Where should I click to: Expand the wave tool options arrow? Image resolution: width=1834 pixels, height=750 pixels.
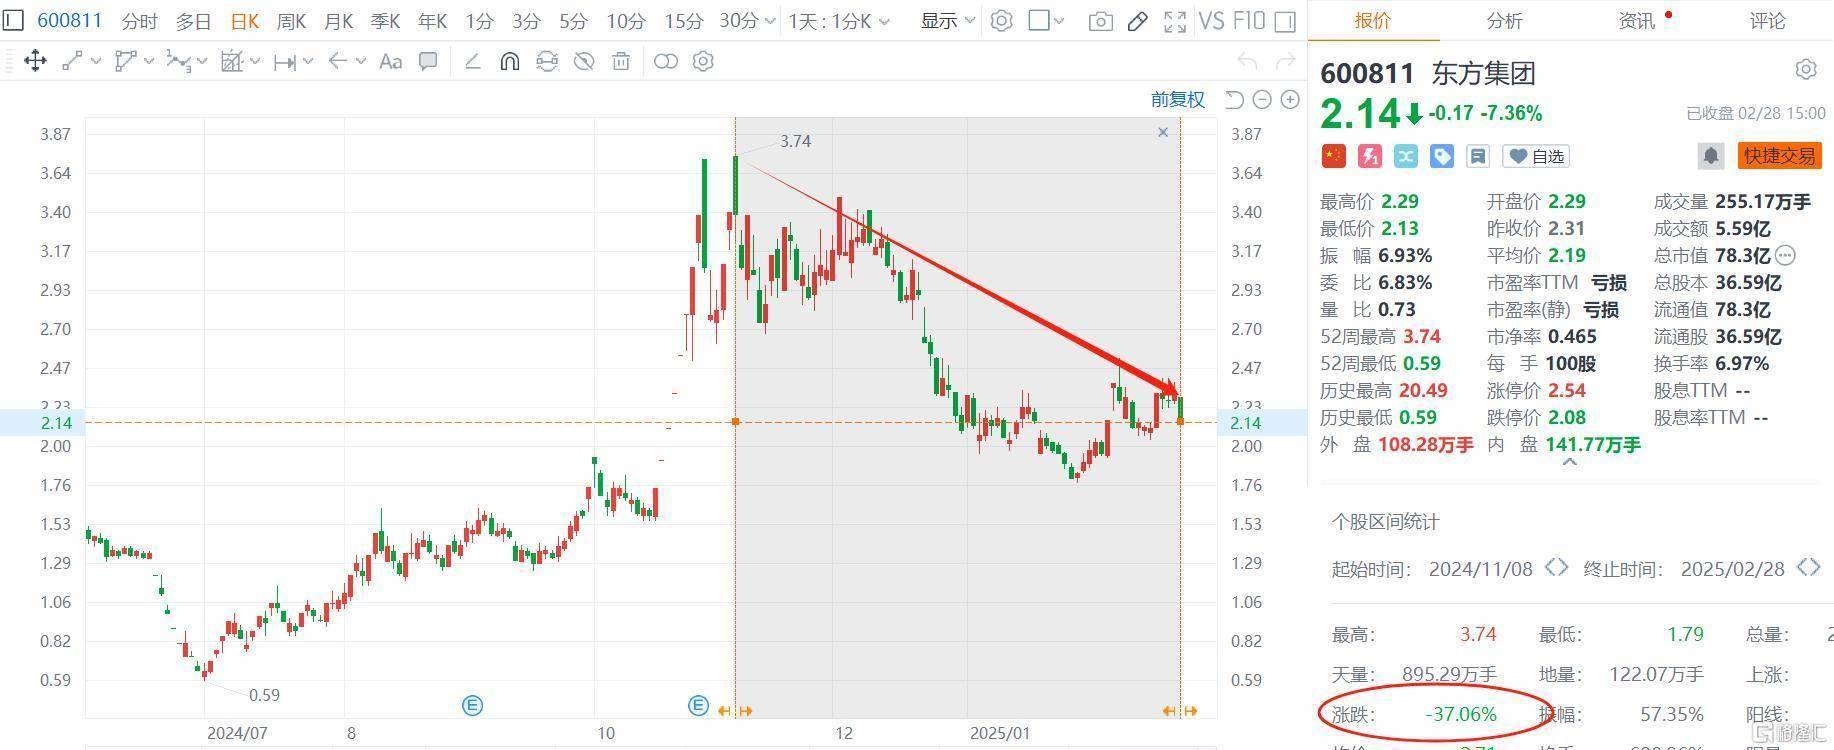point(202,61)
